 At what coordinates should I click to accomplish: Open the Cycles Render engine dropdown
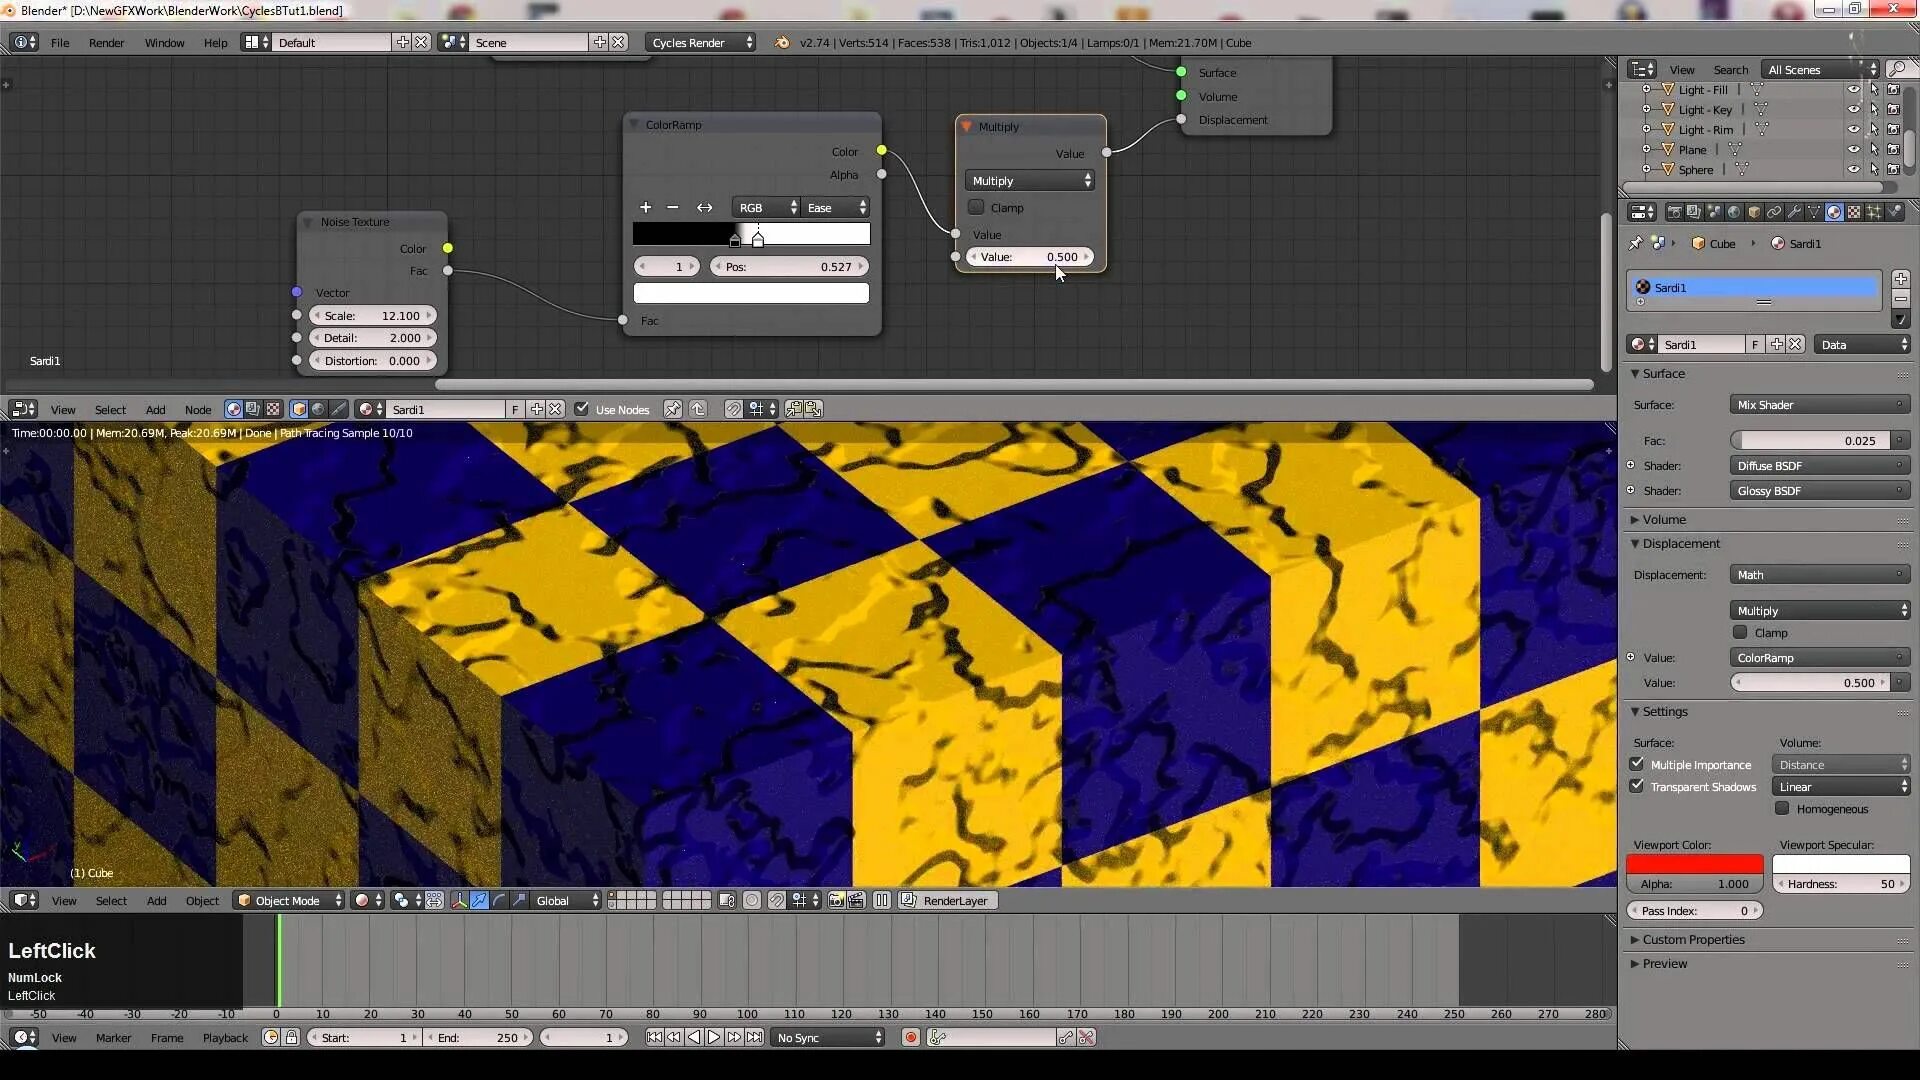coord(700,42)
